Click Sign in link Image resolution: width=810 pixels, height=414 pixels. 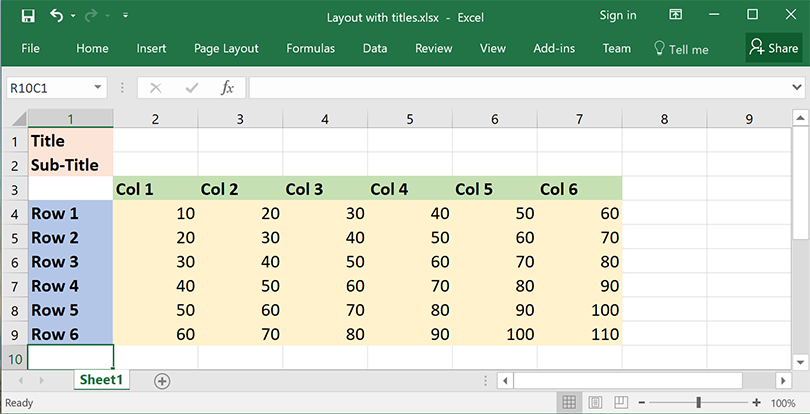coord(618,16)
